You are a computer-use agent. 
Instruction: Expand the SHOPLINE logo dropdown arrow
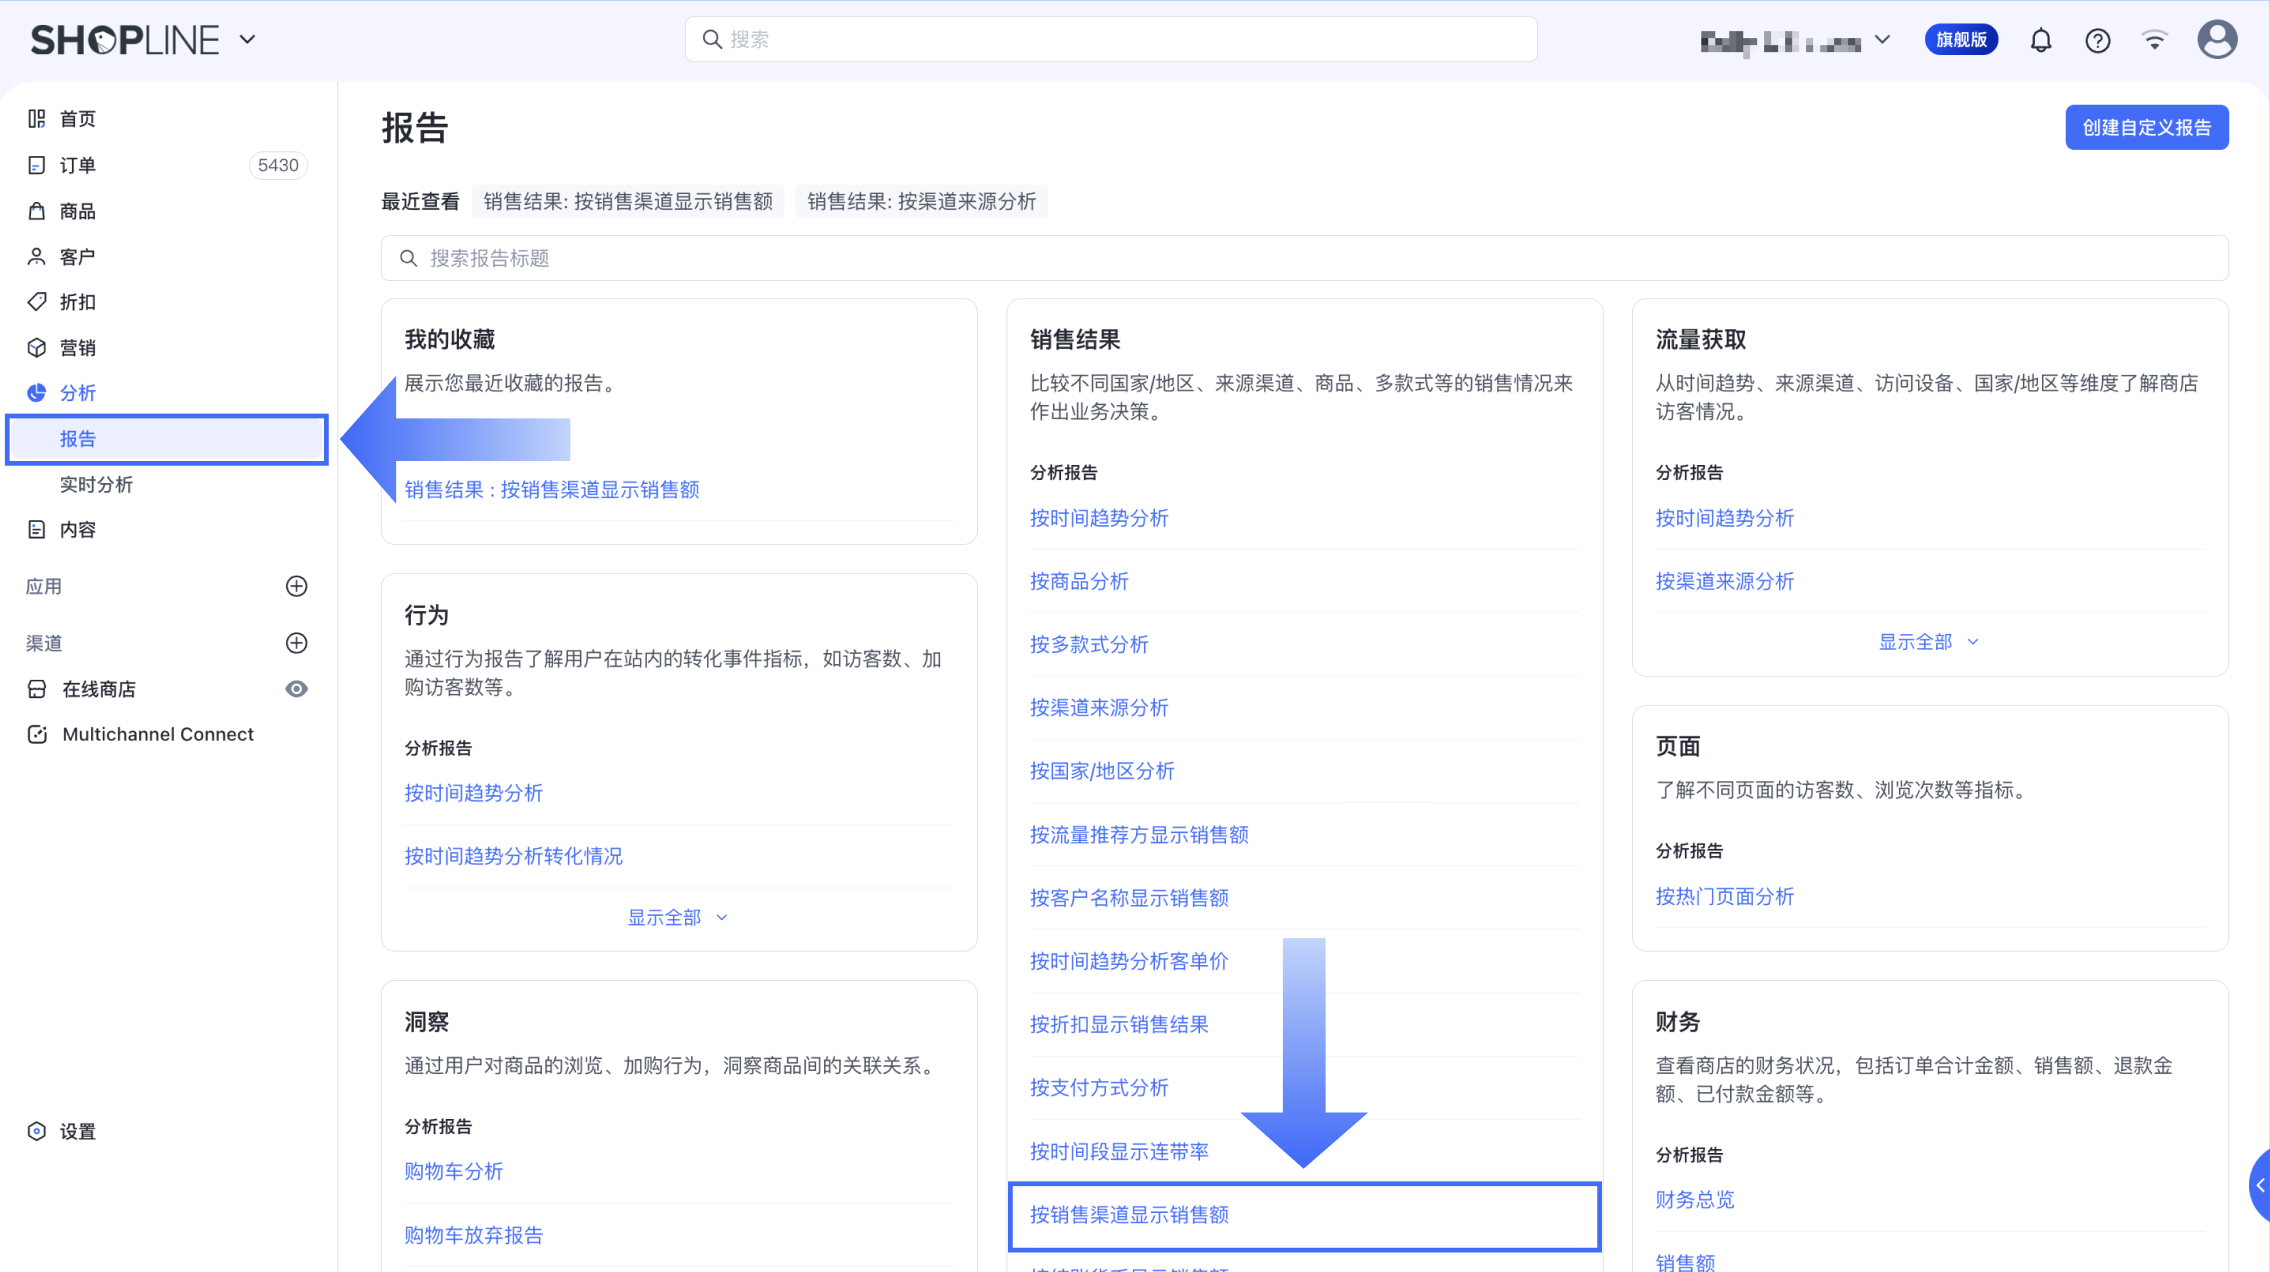pyautogui.click(x=247, y=40)
